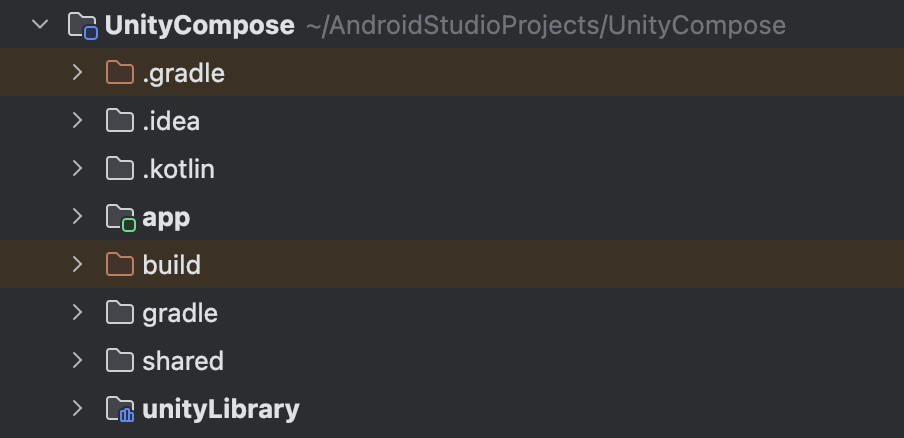Click the orange build folder icon
This screenshot has width=904, height=438.
pos(120,265)
